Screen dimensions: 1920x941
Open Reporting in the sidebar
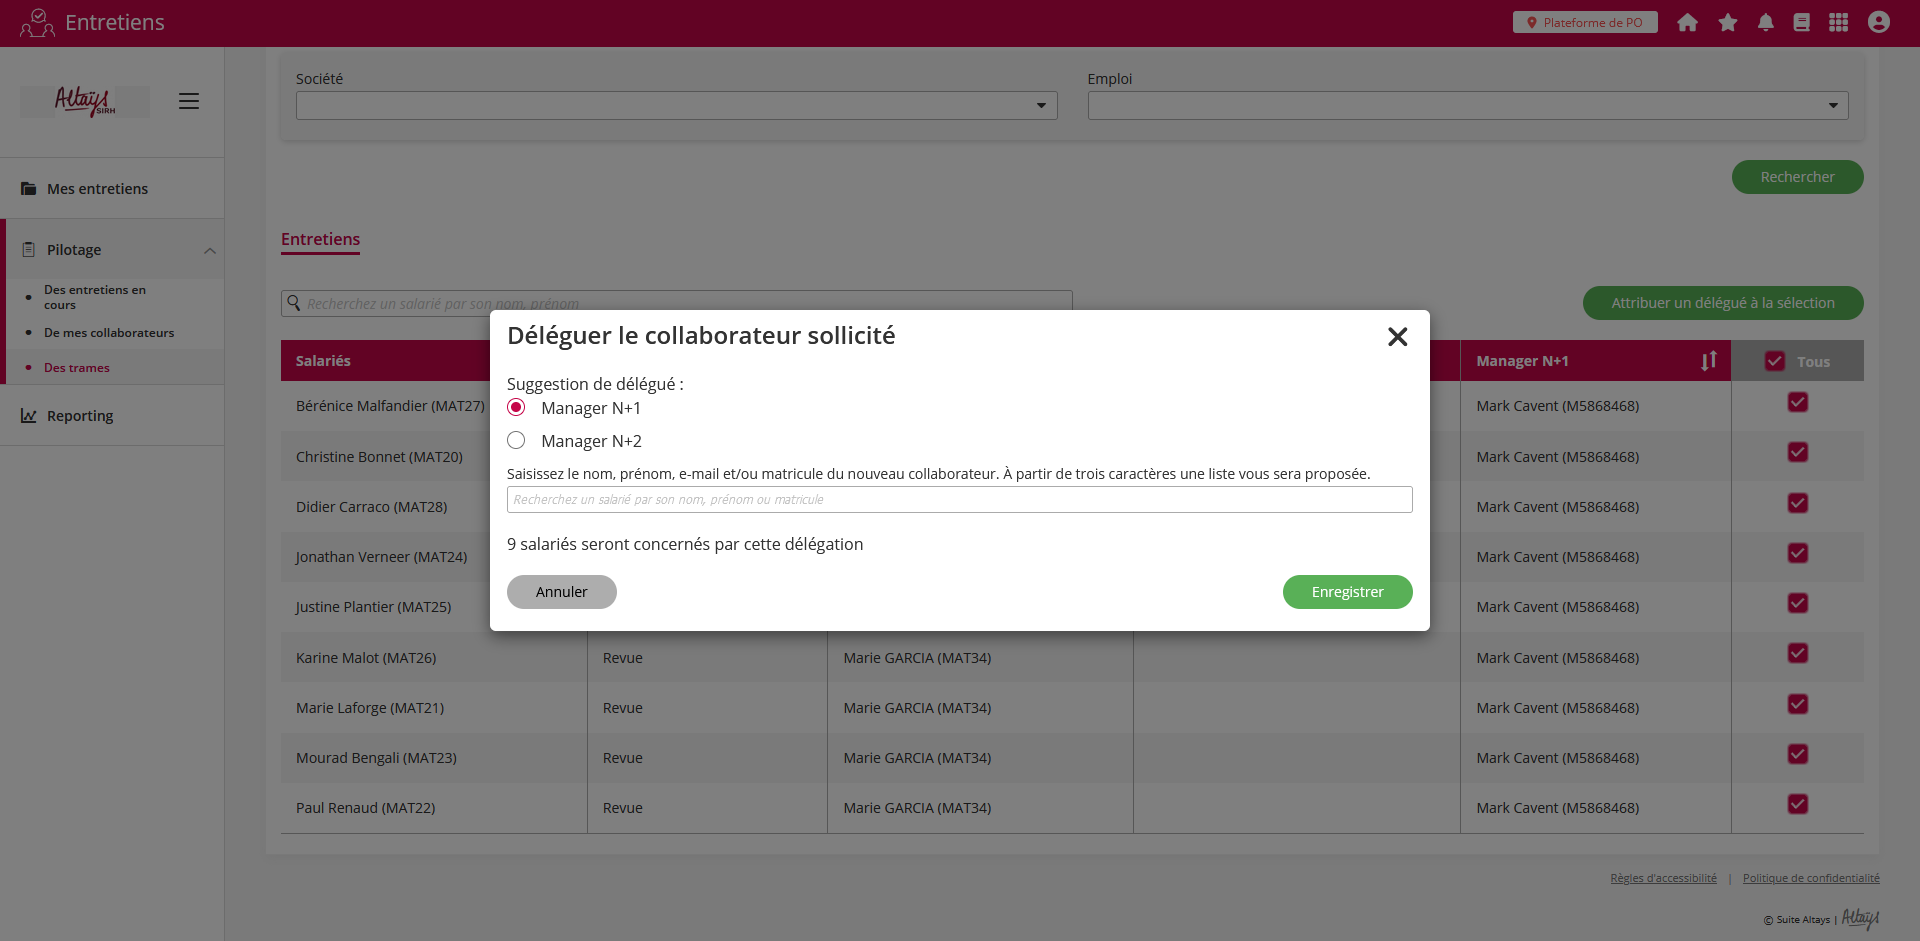80,416
